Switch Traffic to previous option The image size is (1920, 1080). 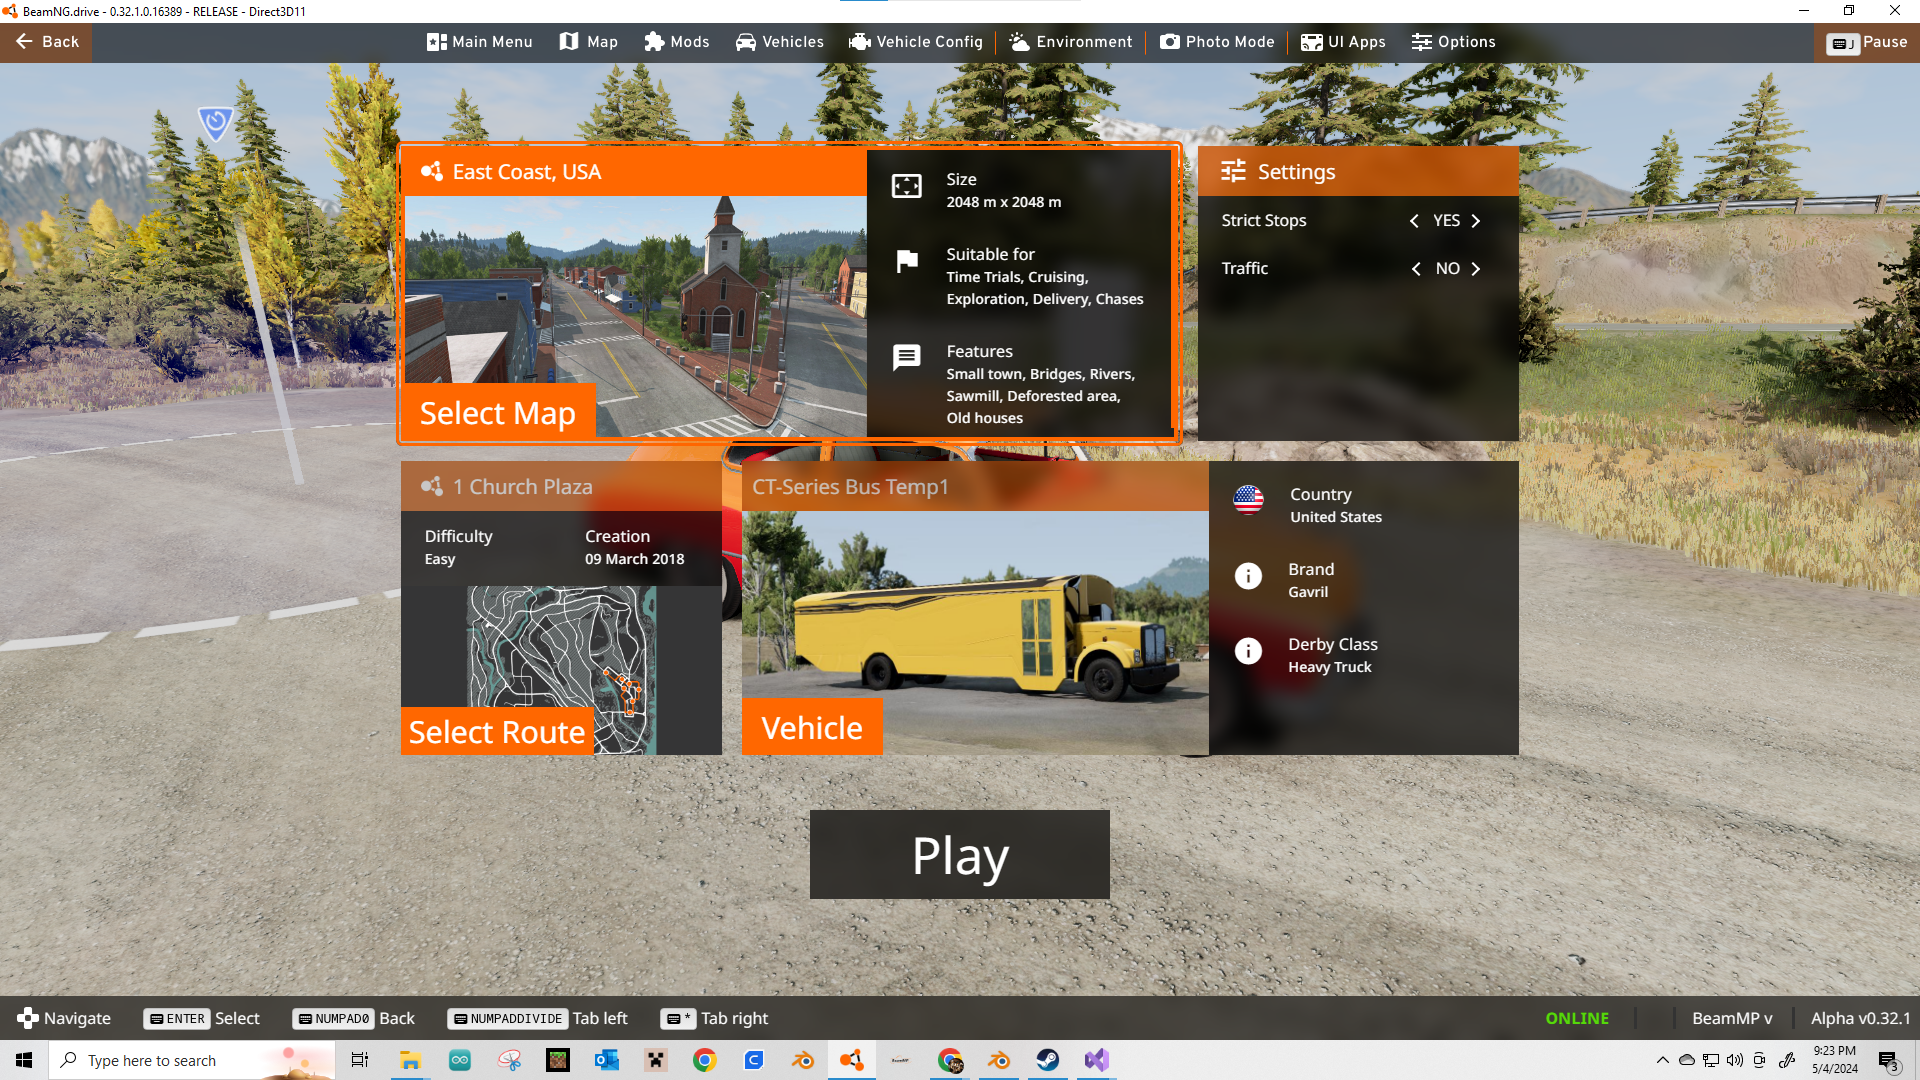(1416, 269)
